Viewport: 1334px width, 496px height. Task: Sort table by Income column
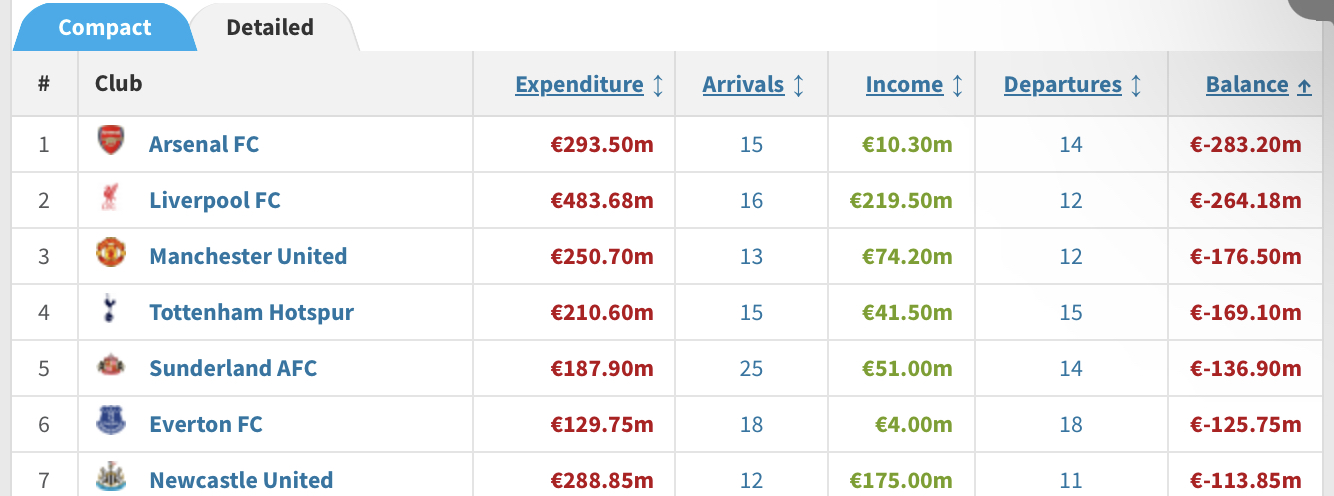pos(904,85)
